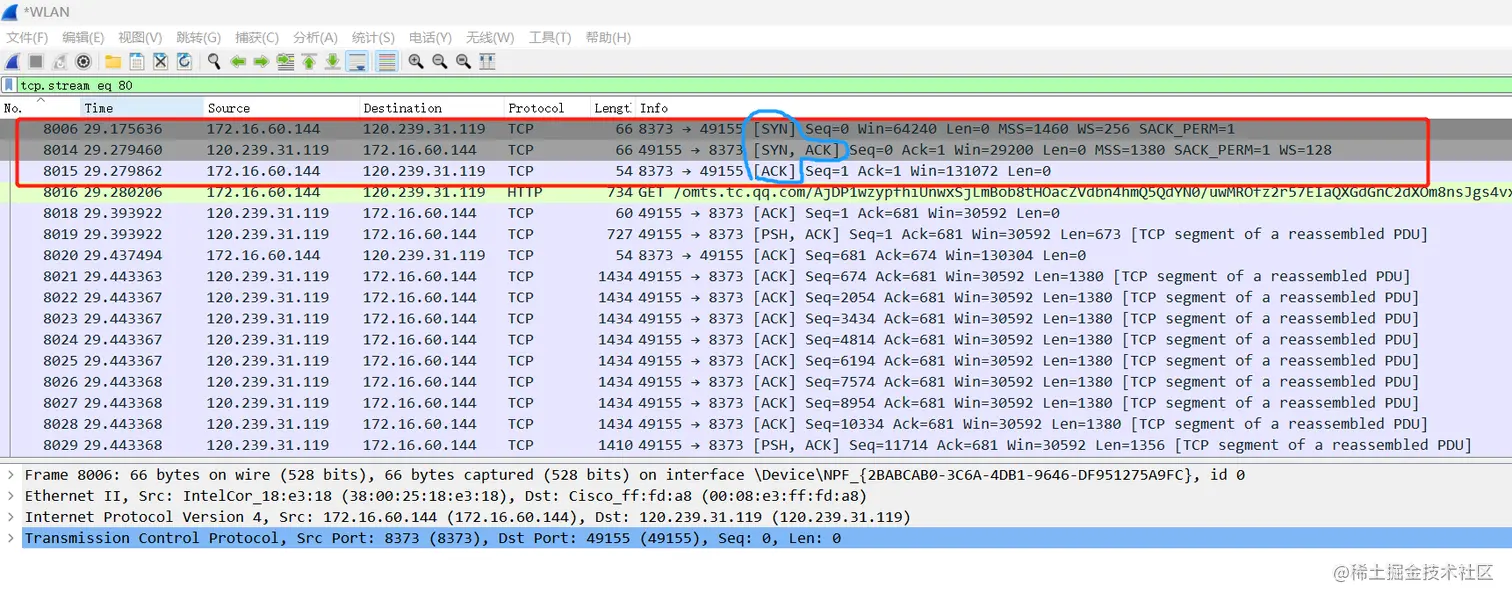Restart the current capture

coord(60,62)
